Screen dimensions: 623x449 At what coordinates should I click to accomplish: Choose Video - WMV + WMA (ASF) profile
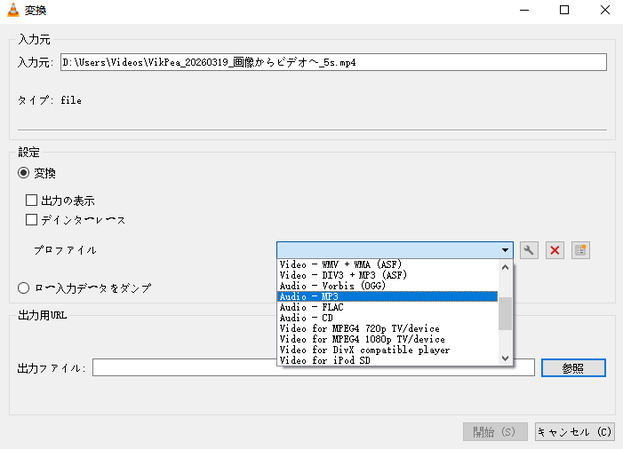(387, 264)
